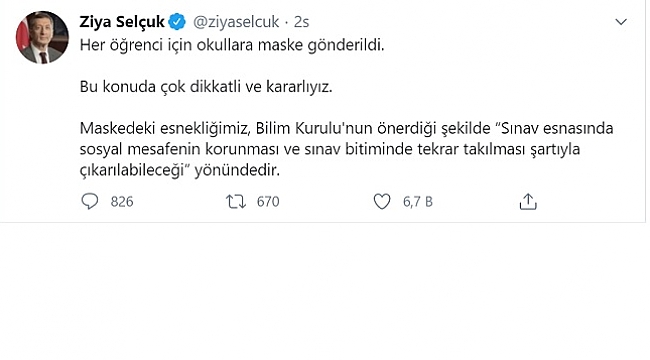This screenshot has height=360, width=650.
Task: Click the empty area below the tweet
Action: coord(323,290)
